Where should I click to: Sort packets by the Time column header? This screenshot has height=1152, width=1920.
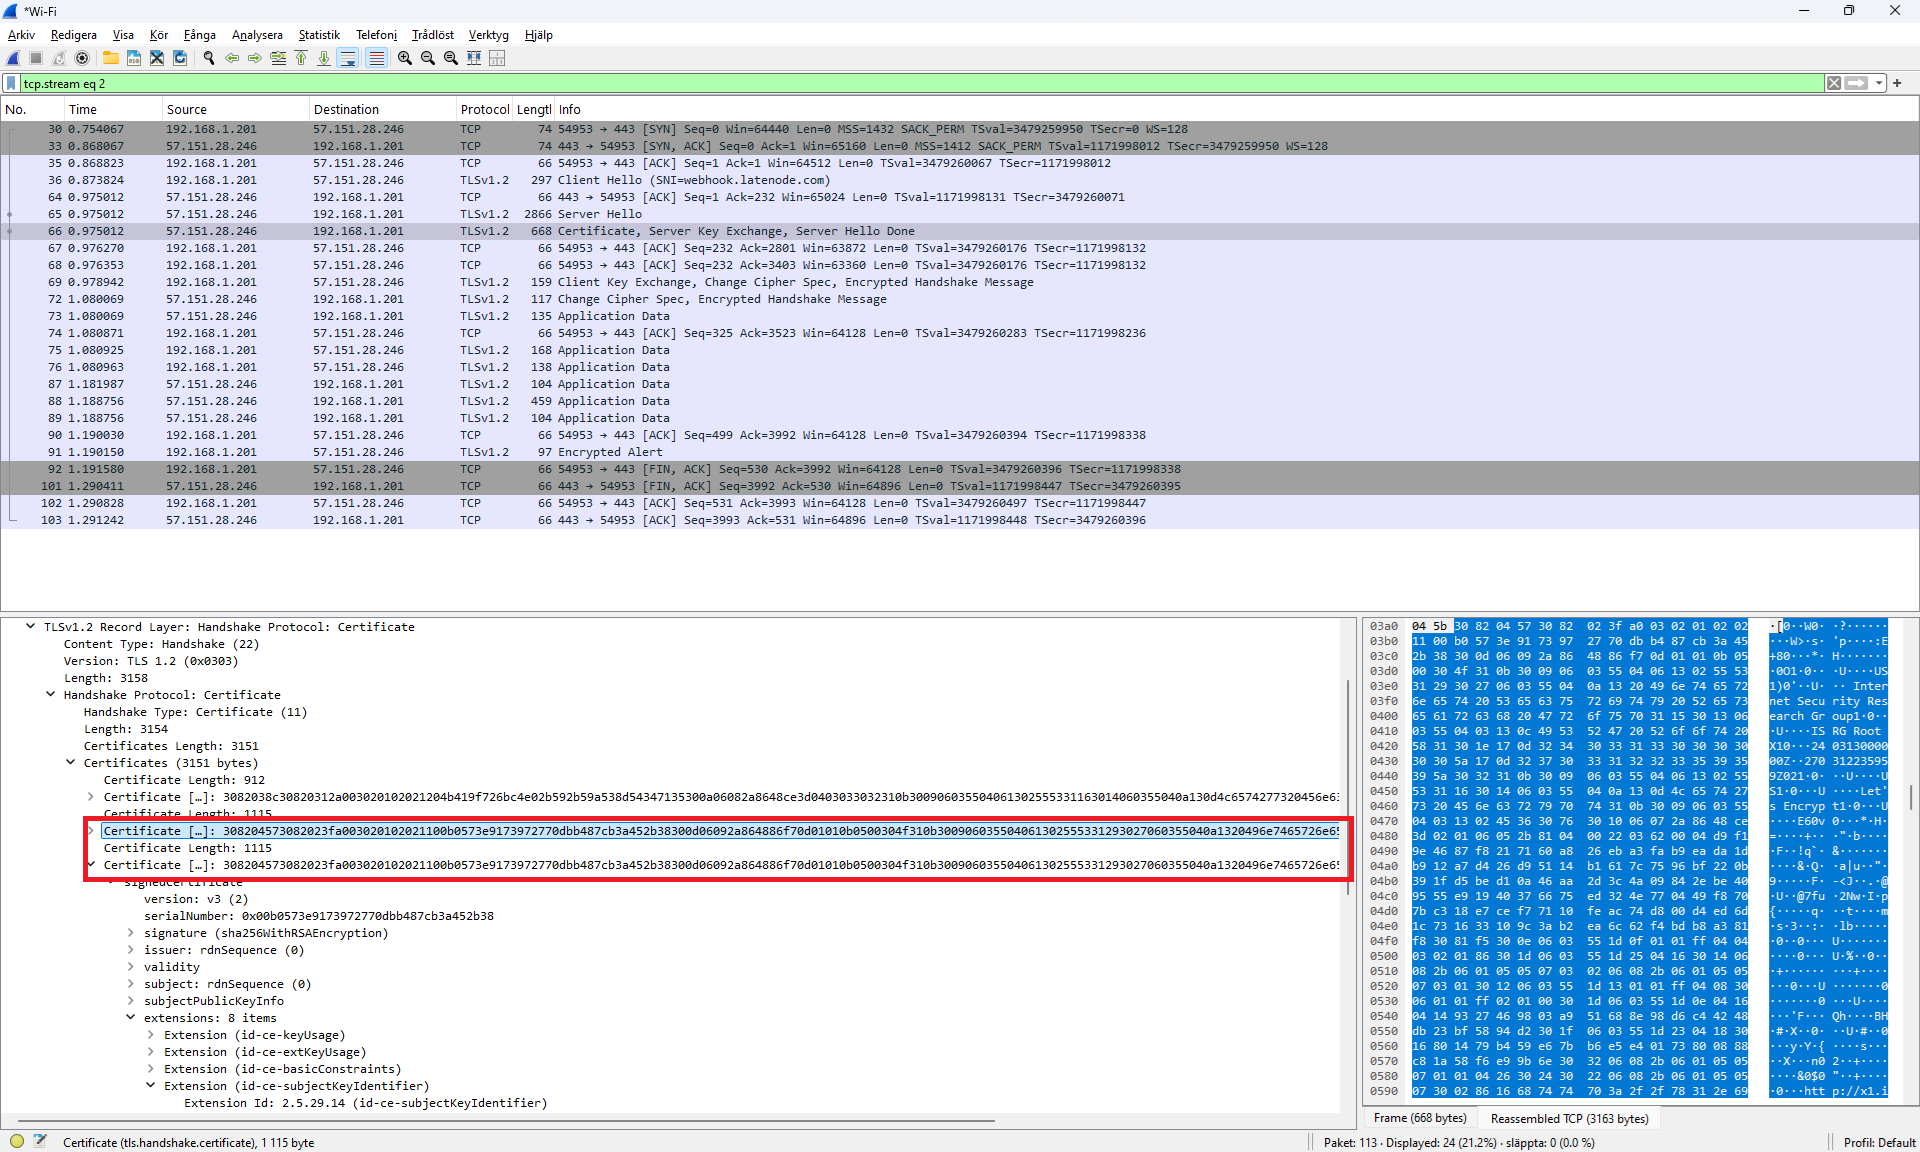[113, 110]
